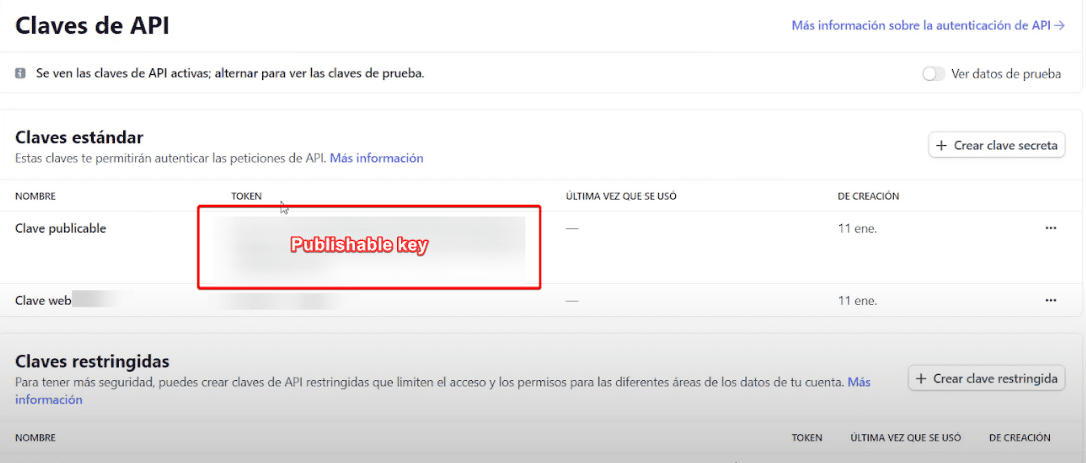This screenshot has height=463, width=1086.
Task: Click TOKEN column header in Claves estándar
Action: click(246, 196)
